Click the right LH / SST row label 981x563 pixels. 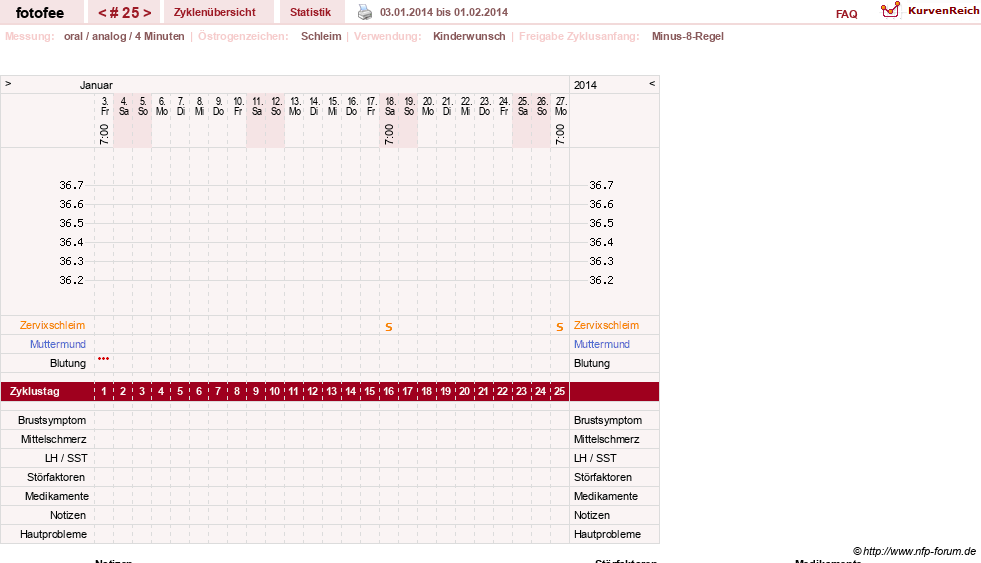pyautogui.click(x=595, y=459)
